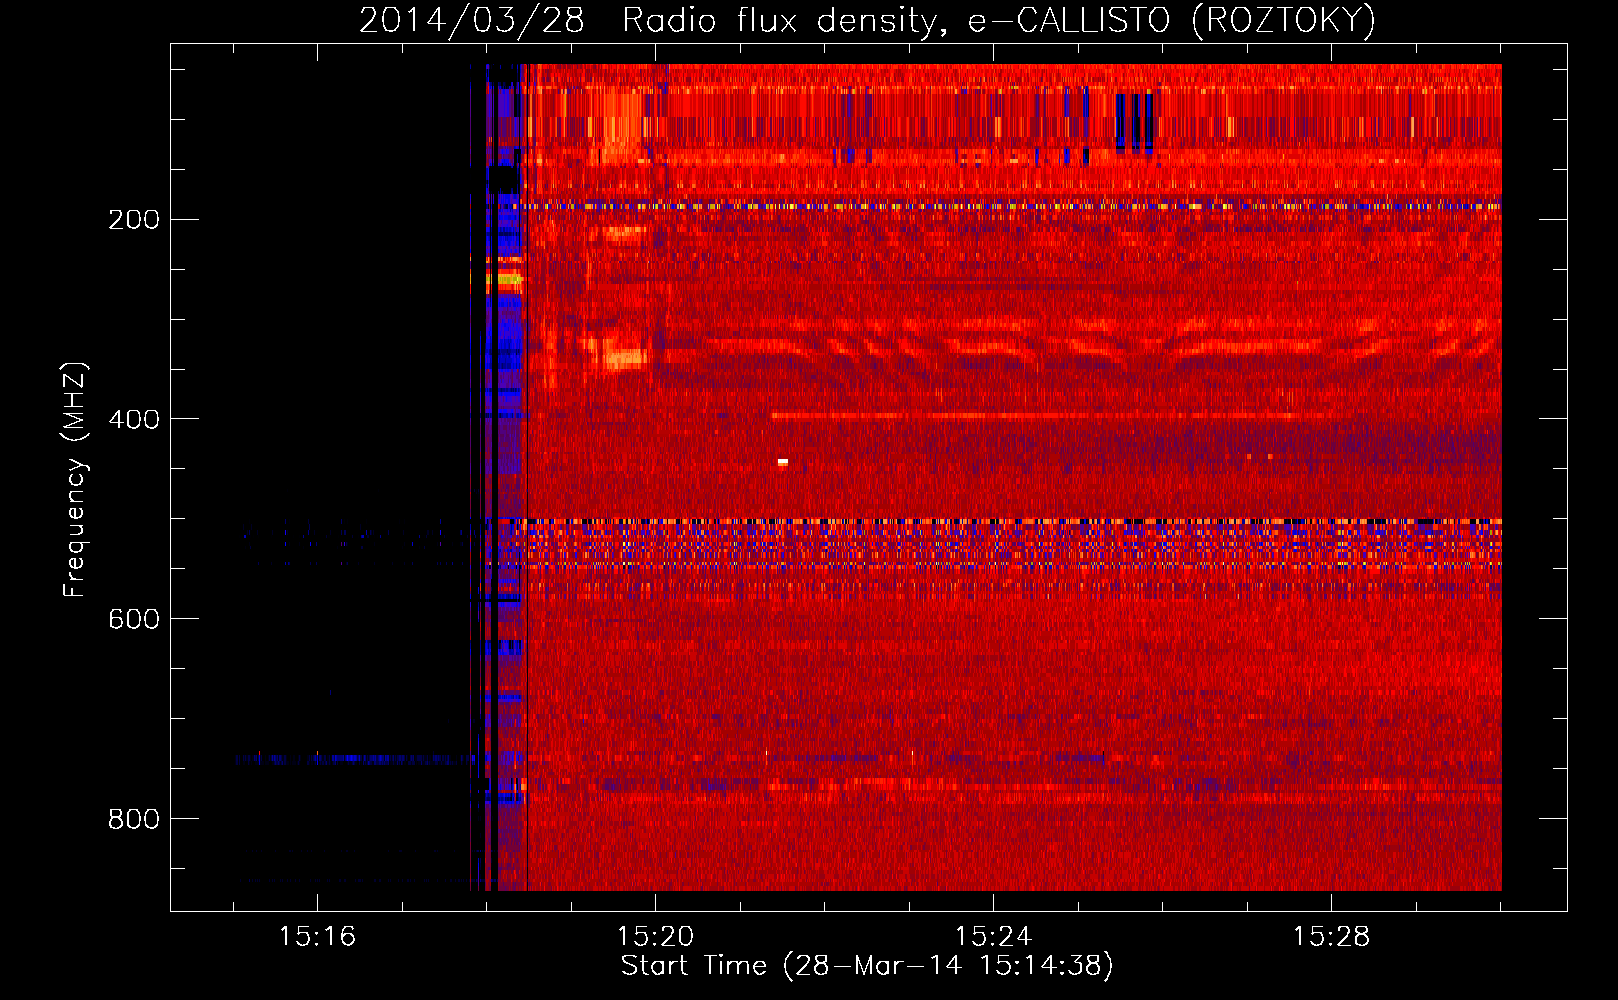The image size is (1618, 1000).
Task: Select the date 2014/03/28 in the title
Action: 471,20
